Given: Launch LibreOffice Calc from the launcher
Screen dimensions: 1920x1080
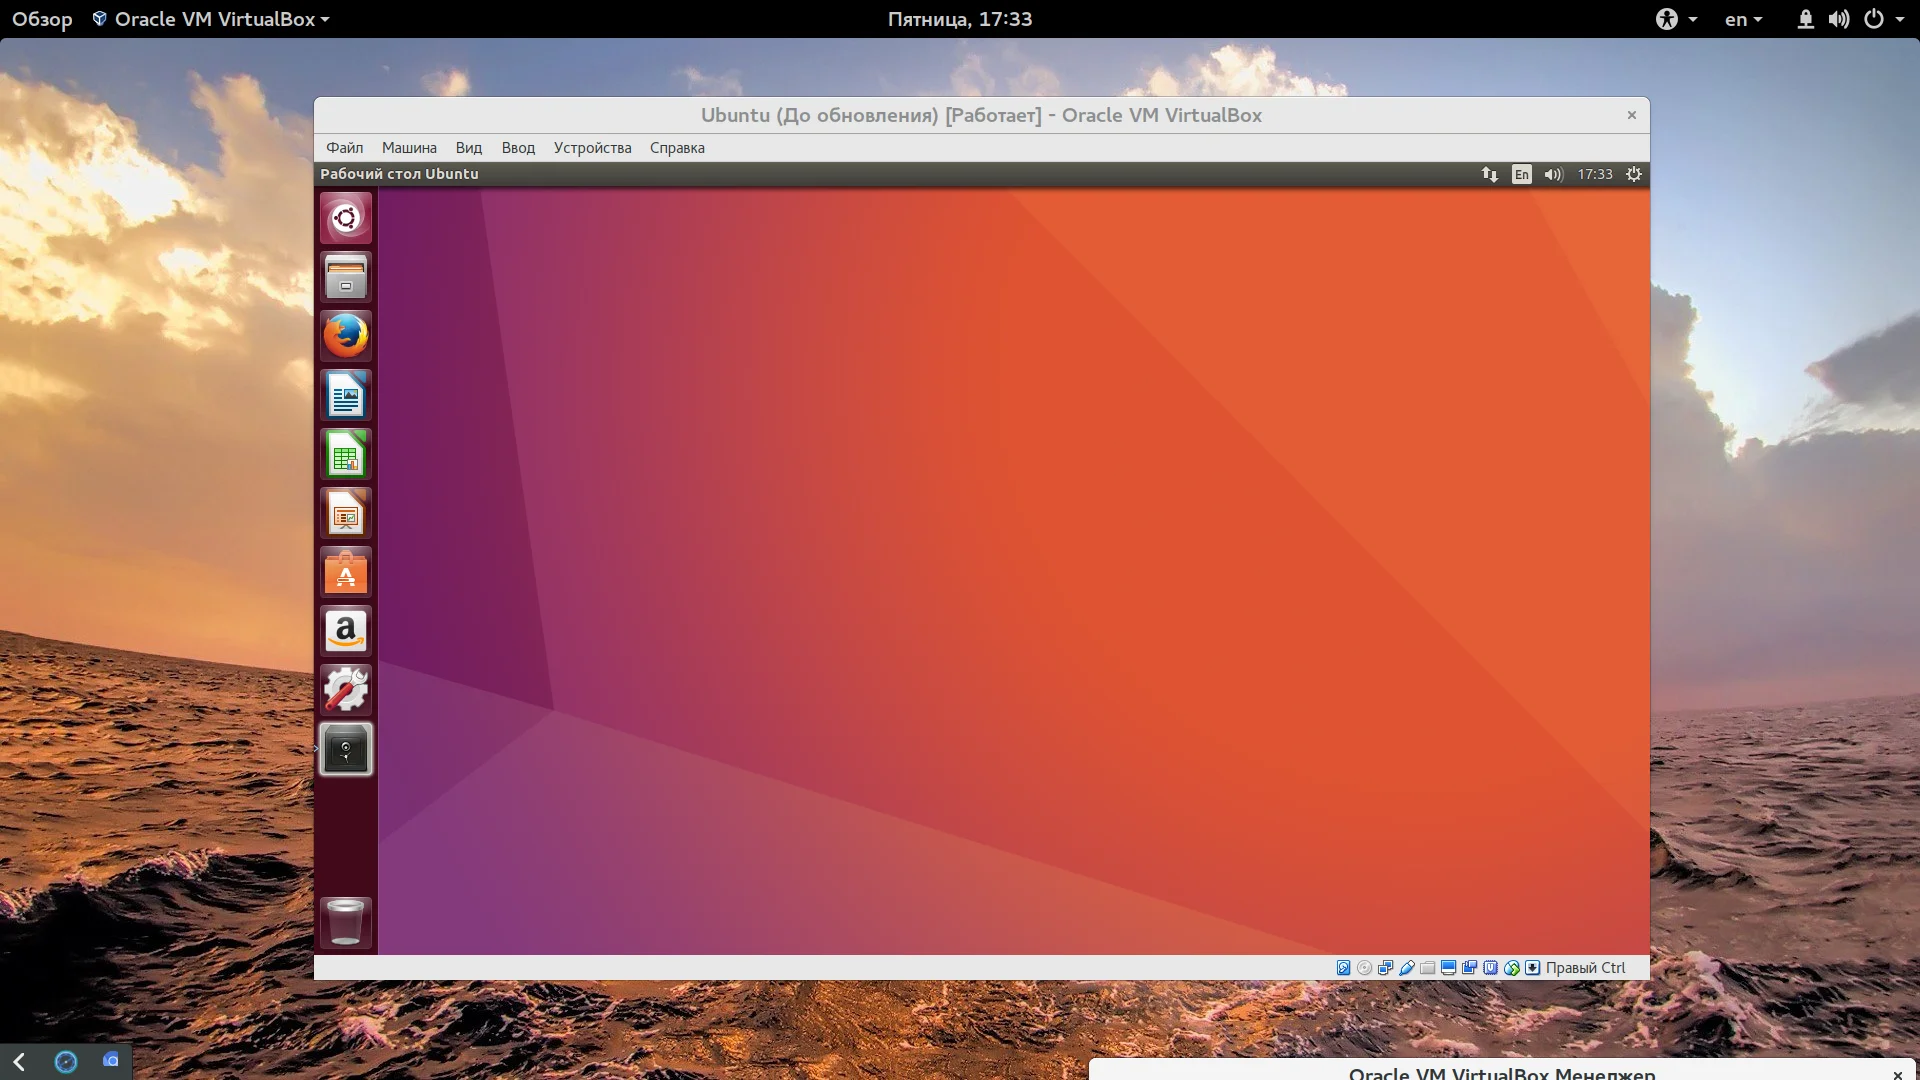Looking at the screenshot, I should [346, 454].
